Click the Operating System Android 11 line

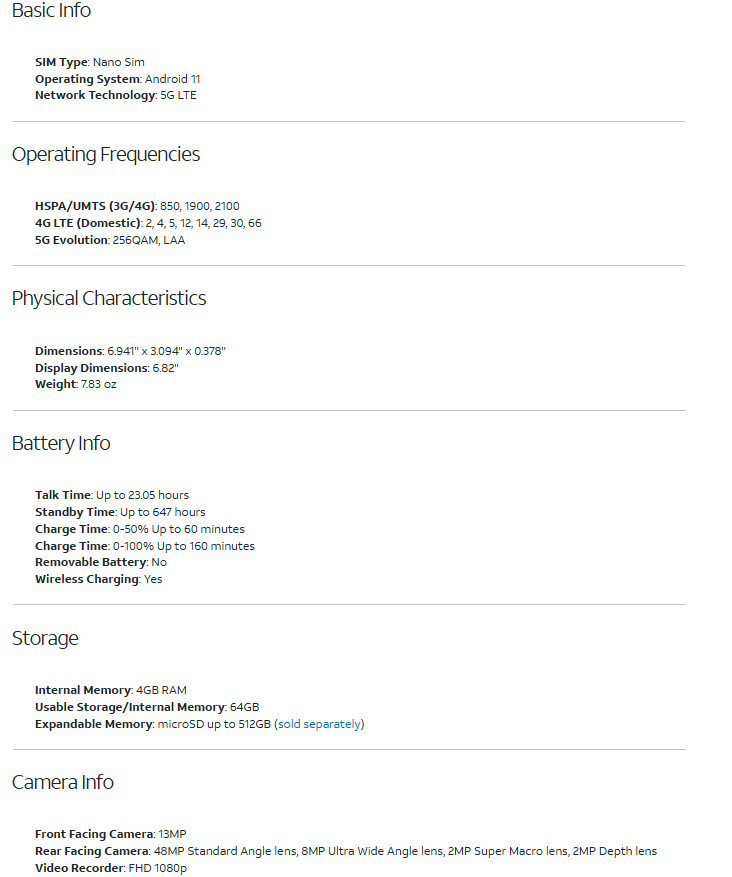[x=117, y=79]
